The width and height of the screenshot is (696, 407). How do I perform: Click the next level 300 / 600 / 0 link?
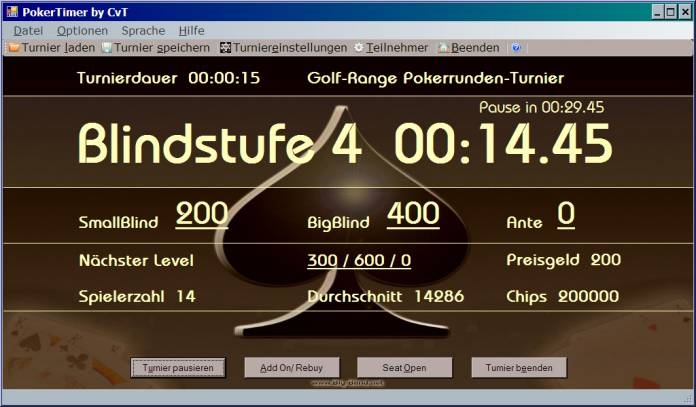click(x=359, y=260)
